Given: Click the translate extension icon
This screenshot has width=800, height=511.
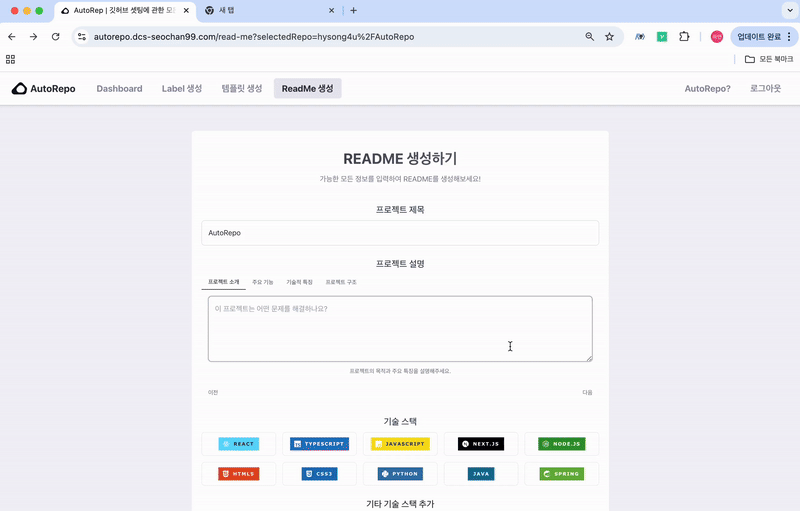Looking at the screenshot, I should coord(639,37).
